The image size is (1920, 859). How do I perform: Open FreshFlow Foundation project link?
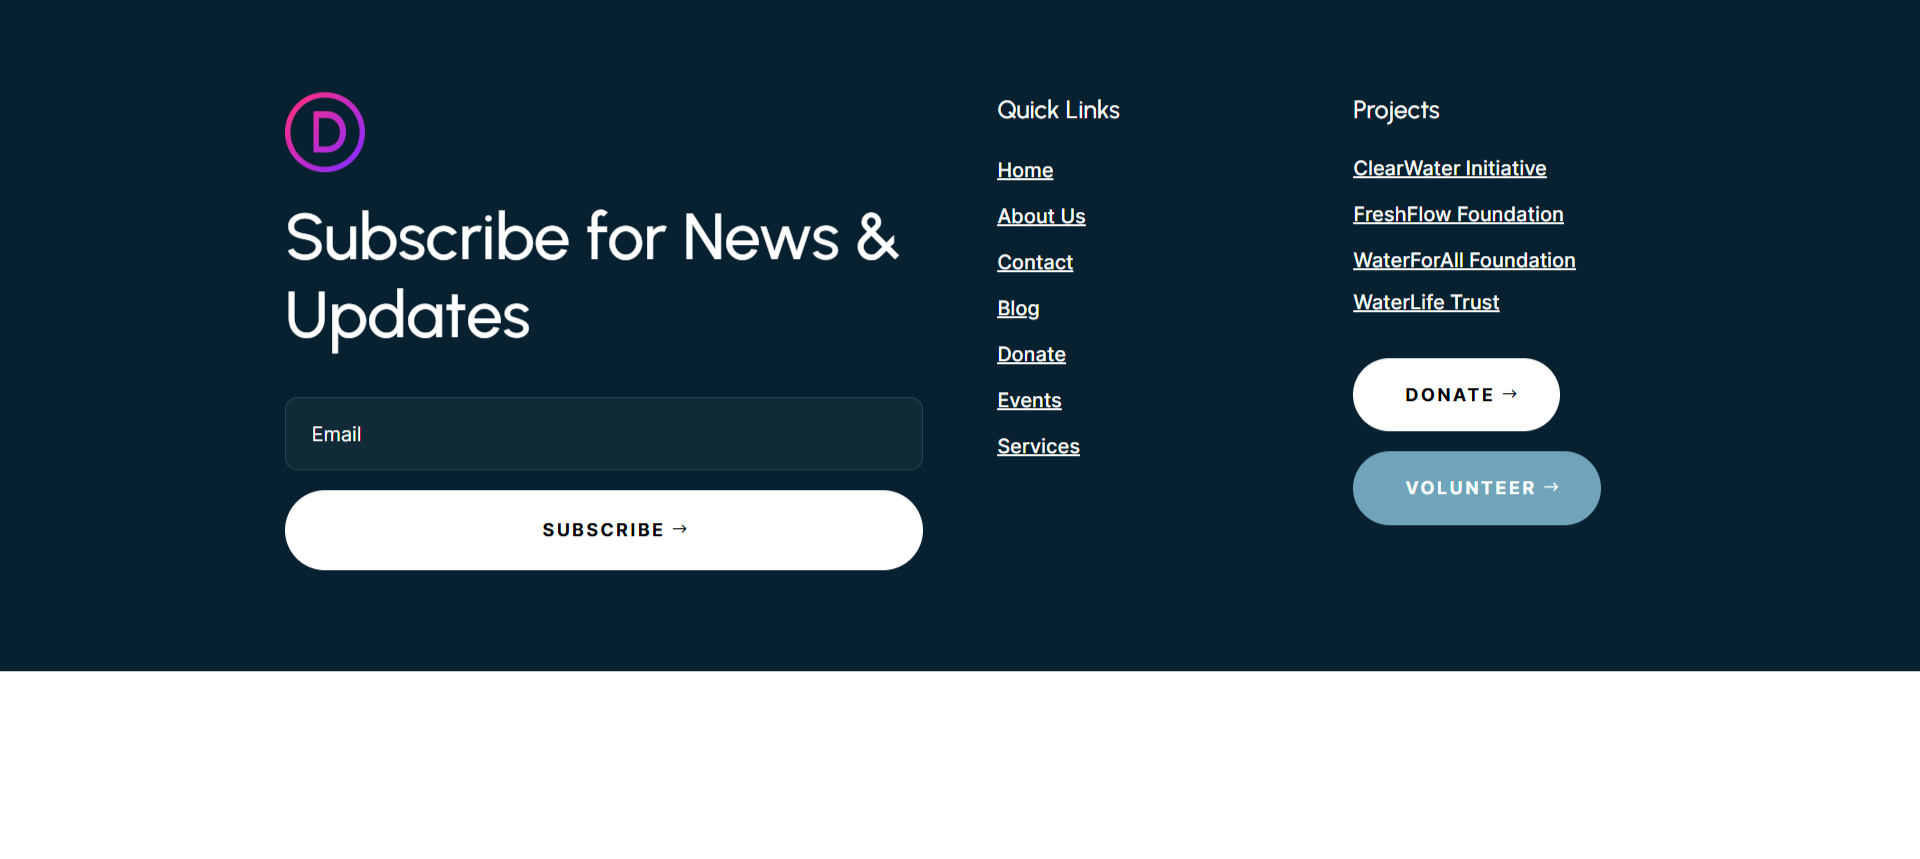click(x=1458, y=214)
